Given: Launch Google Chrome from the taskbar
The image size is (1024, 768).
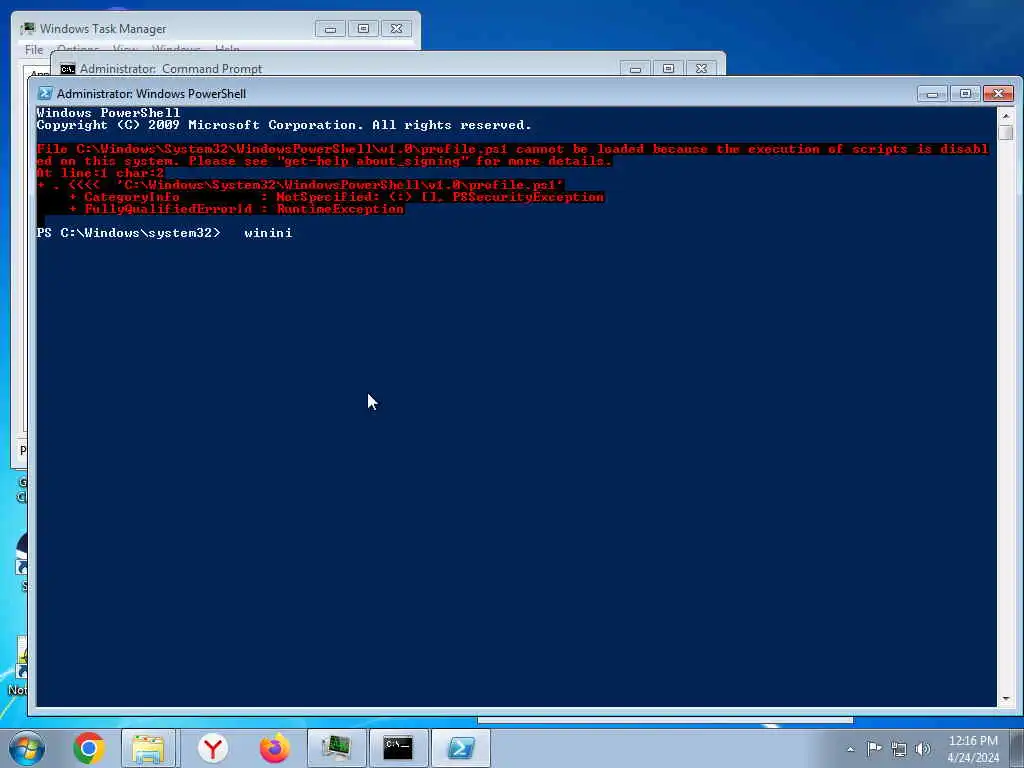Looking at the screenshot, I should 89,748.
